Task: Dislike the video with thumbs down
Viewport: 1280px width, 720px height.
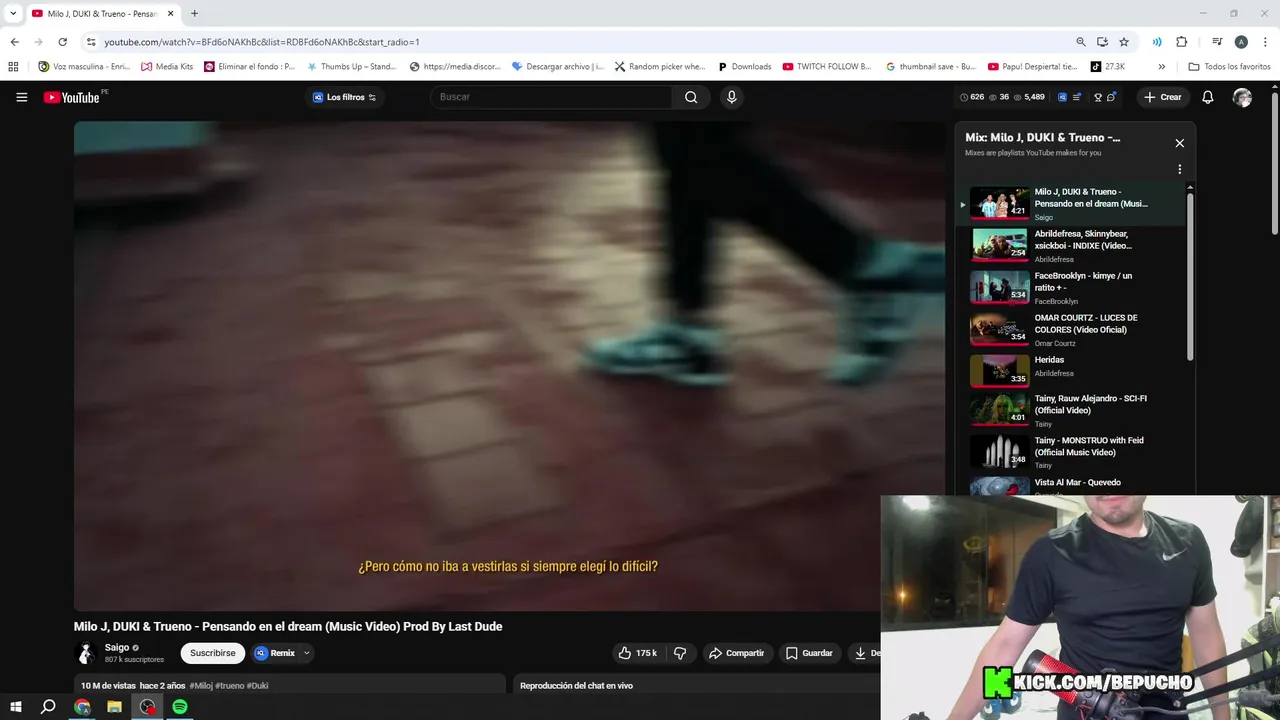Action: point(680,653)
